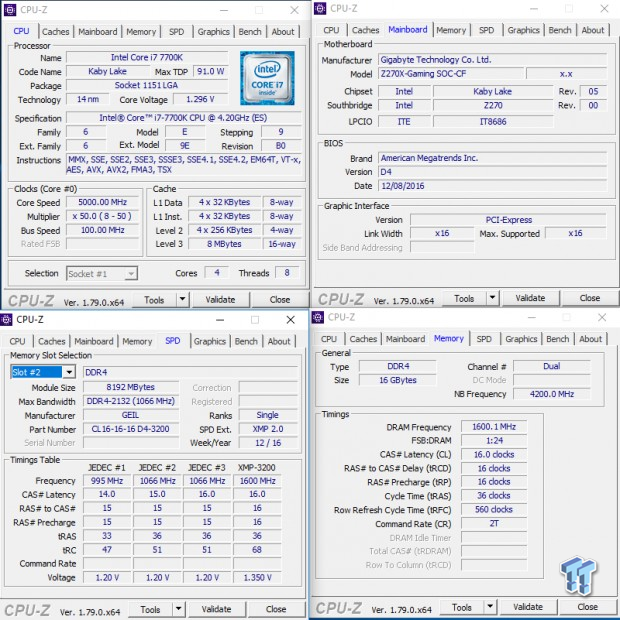
Task: Click motherboard Model field Z270X-Gaming SOC-CF
Action: click(451, 74)
